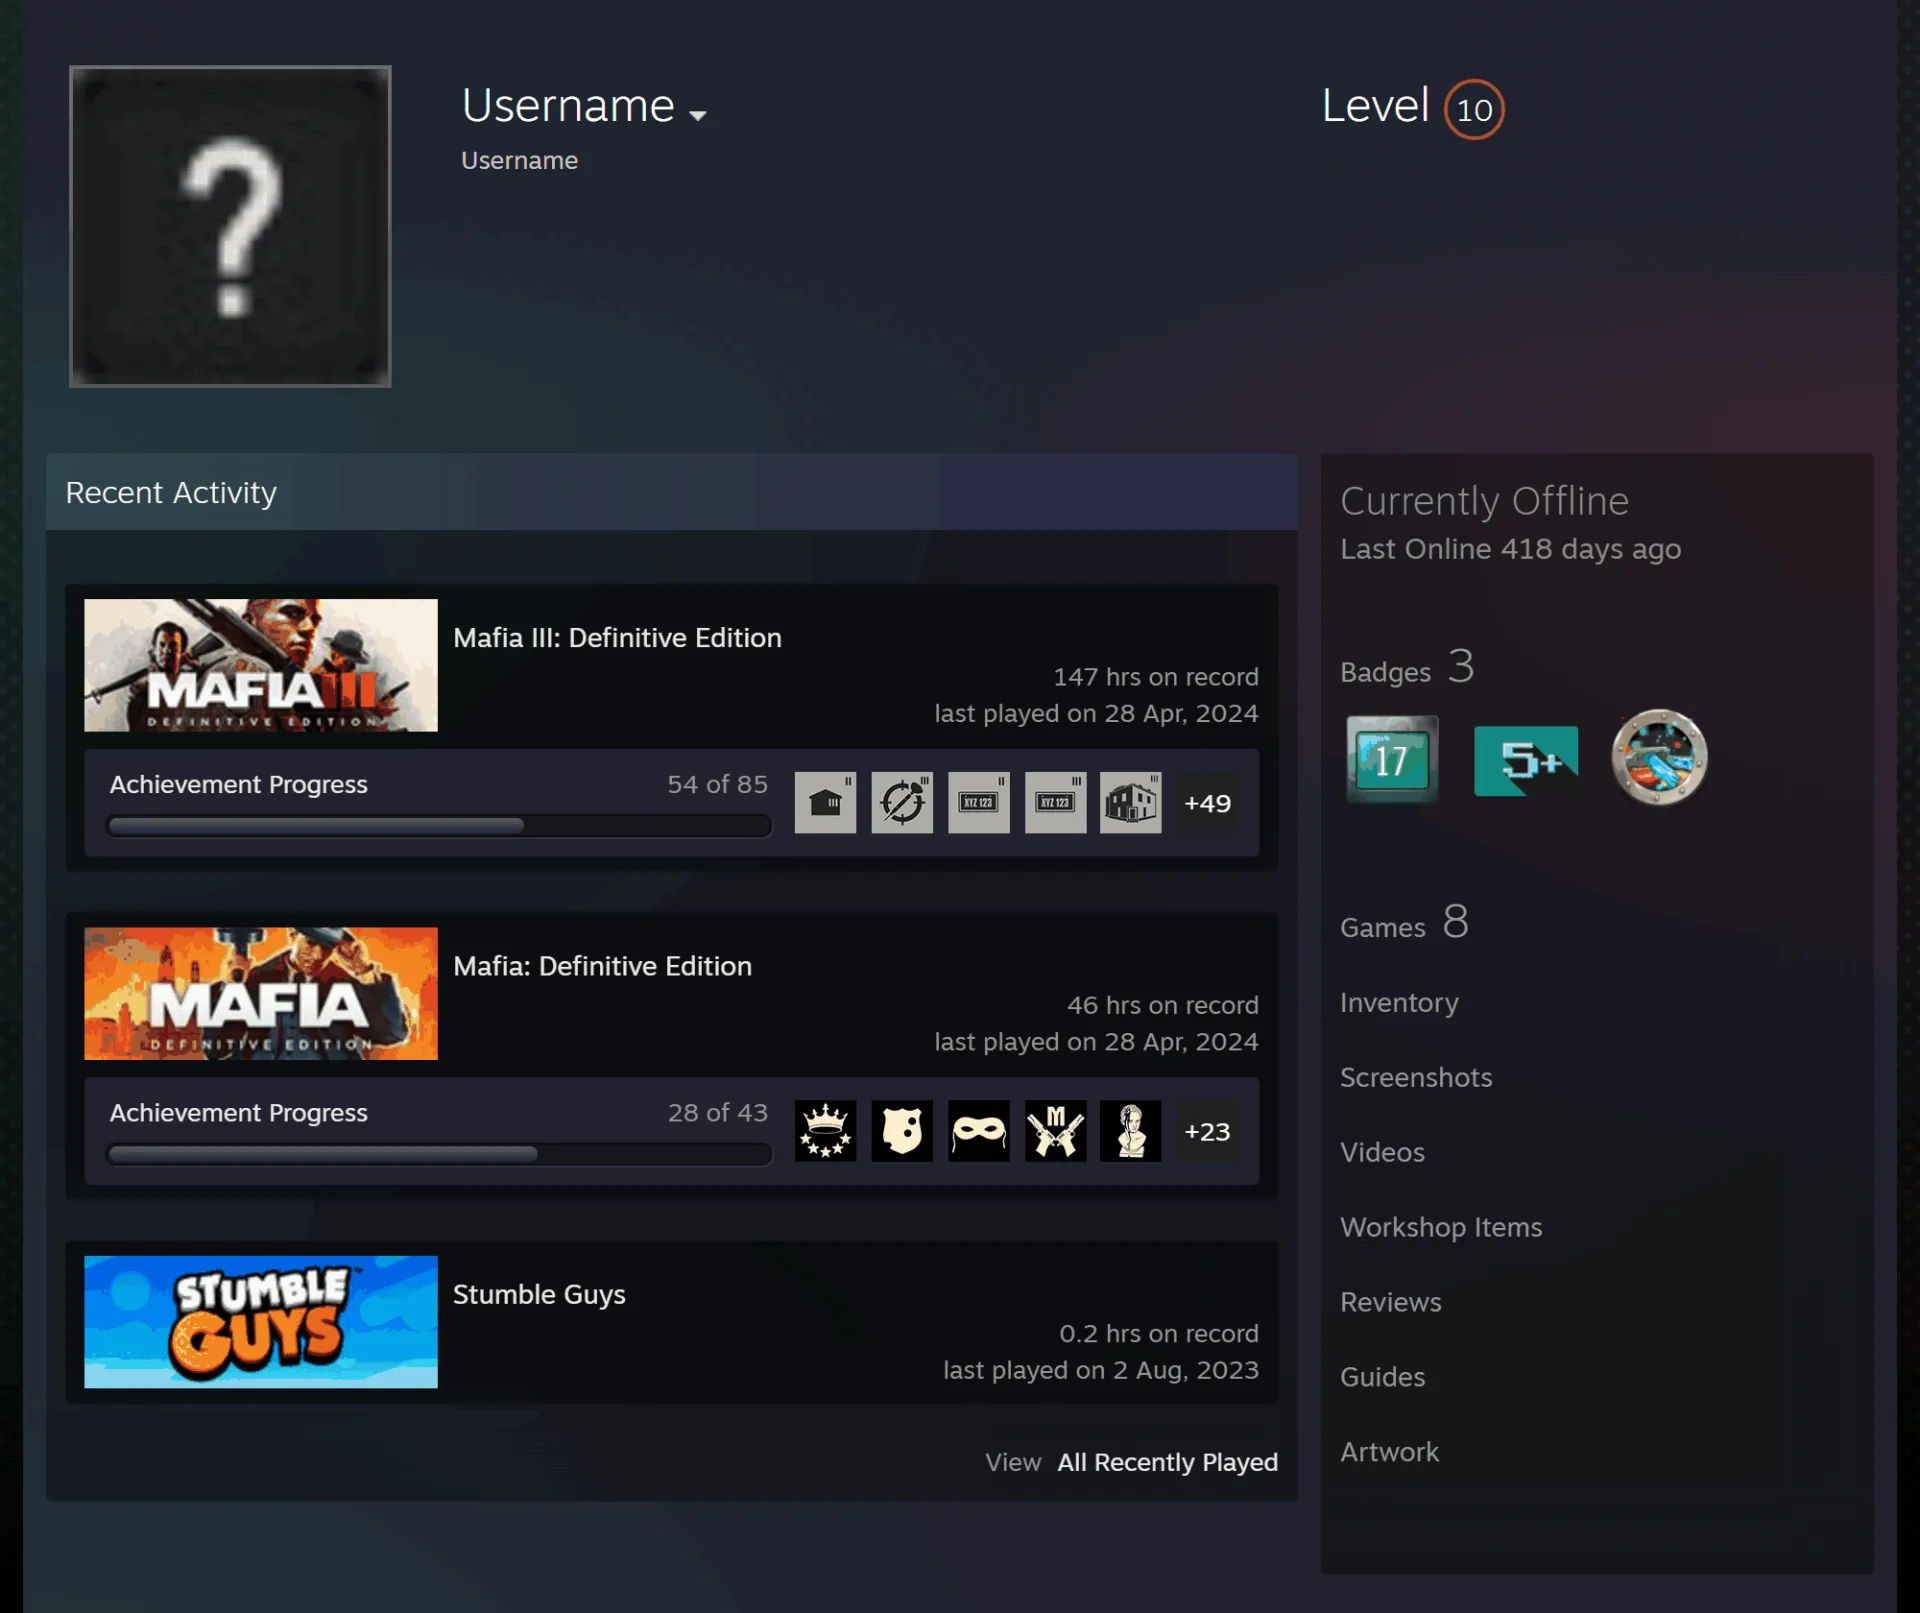The image size is (1920, 1613).
Task: Open the Videos page
Action: click(x=1382, y=1152)
